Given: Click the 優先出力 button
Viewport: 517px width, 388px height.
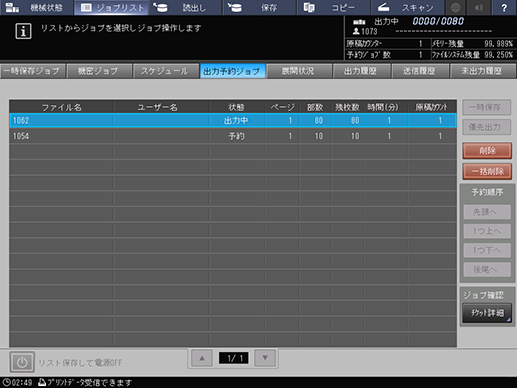Looking at the screenshot, I should 486,127.
